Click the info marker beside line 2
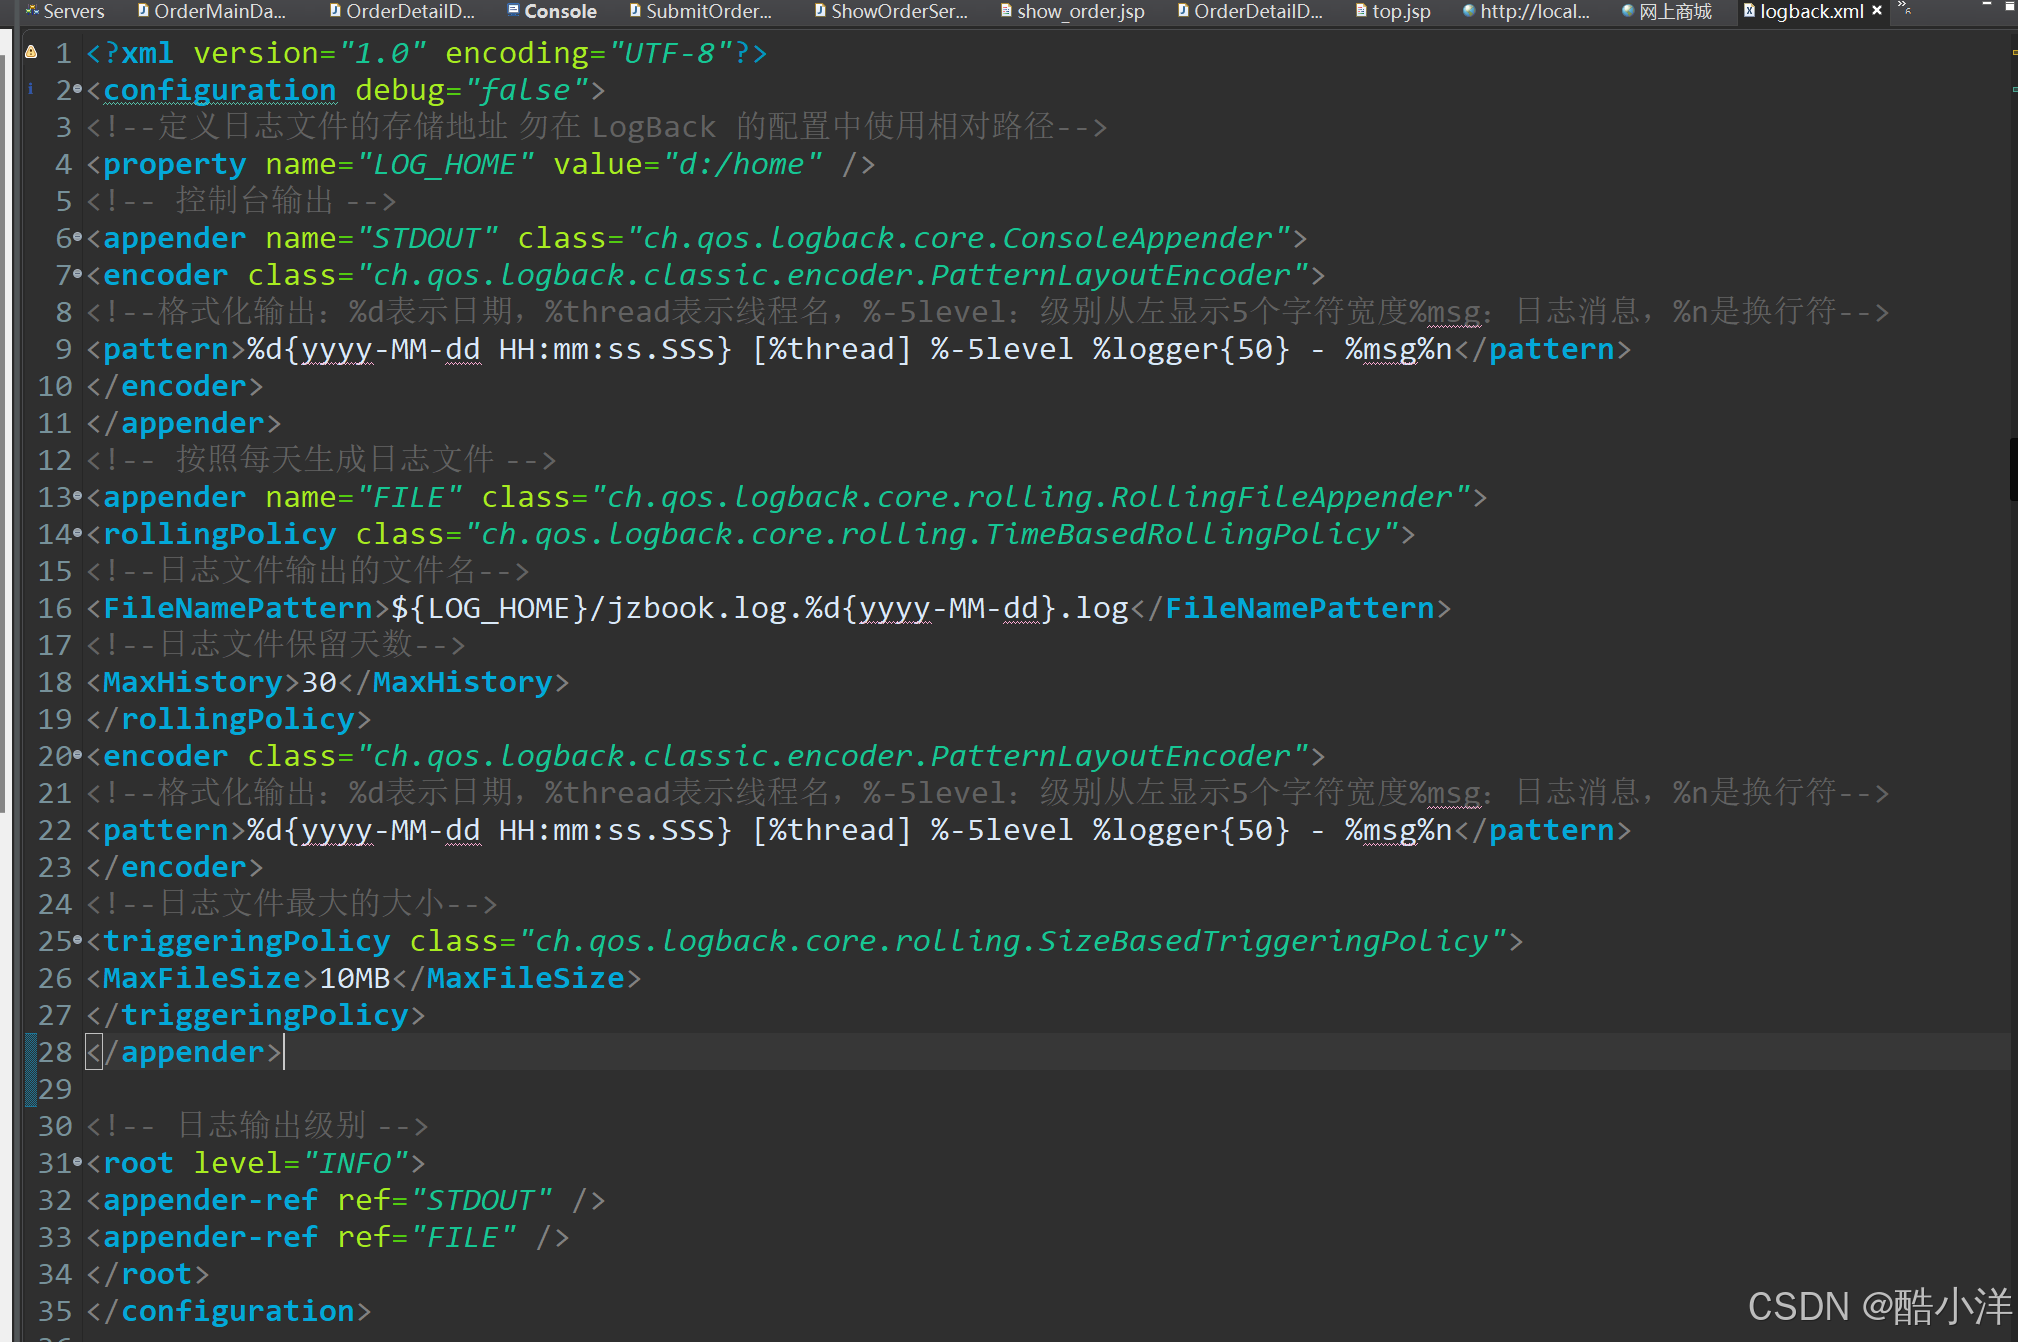 pos(31,89)
